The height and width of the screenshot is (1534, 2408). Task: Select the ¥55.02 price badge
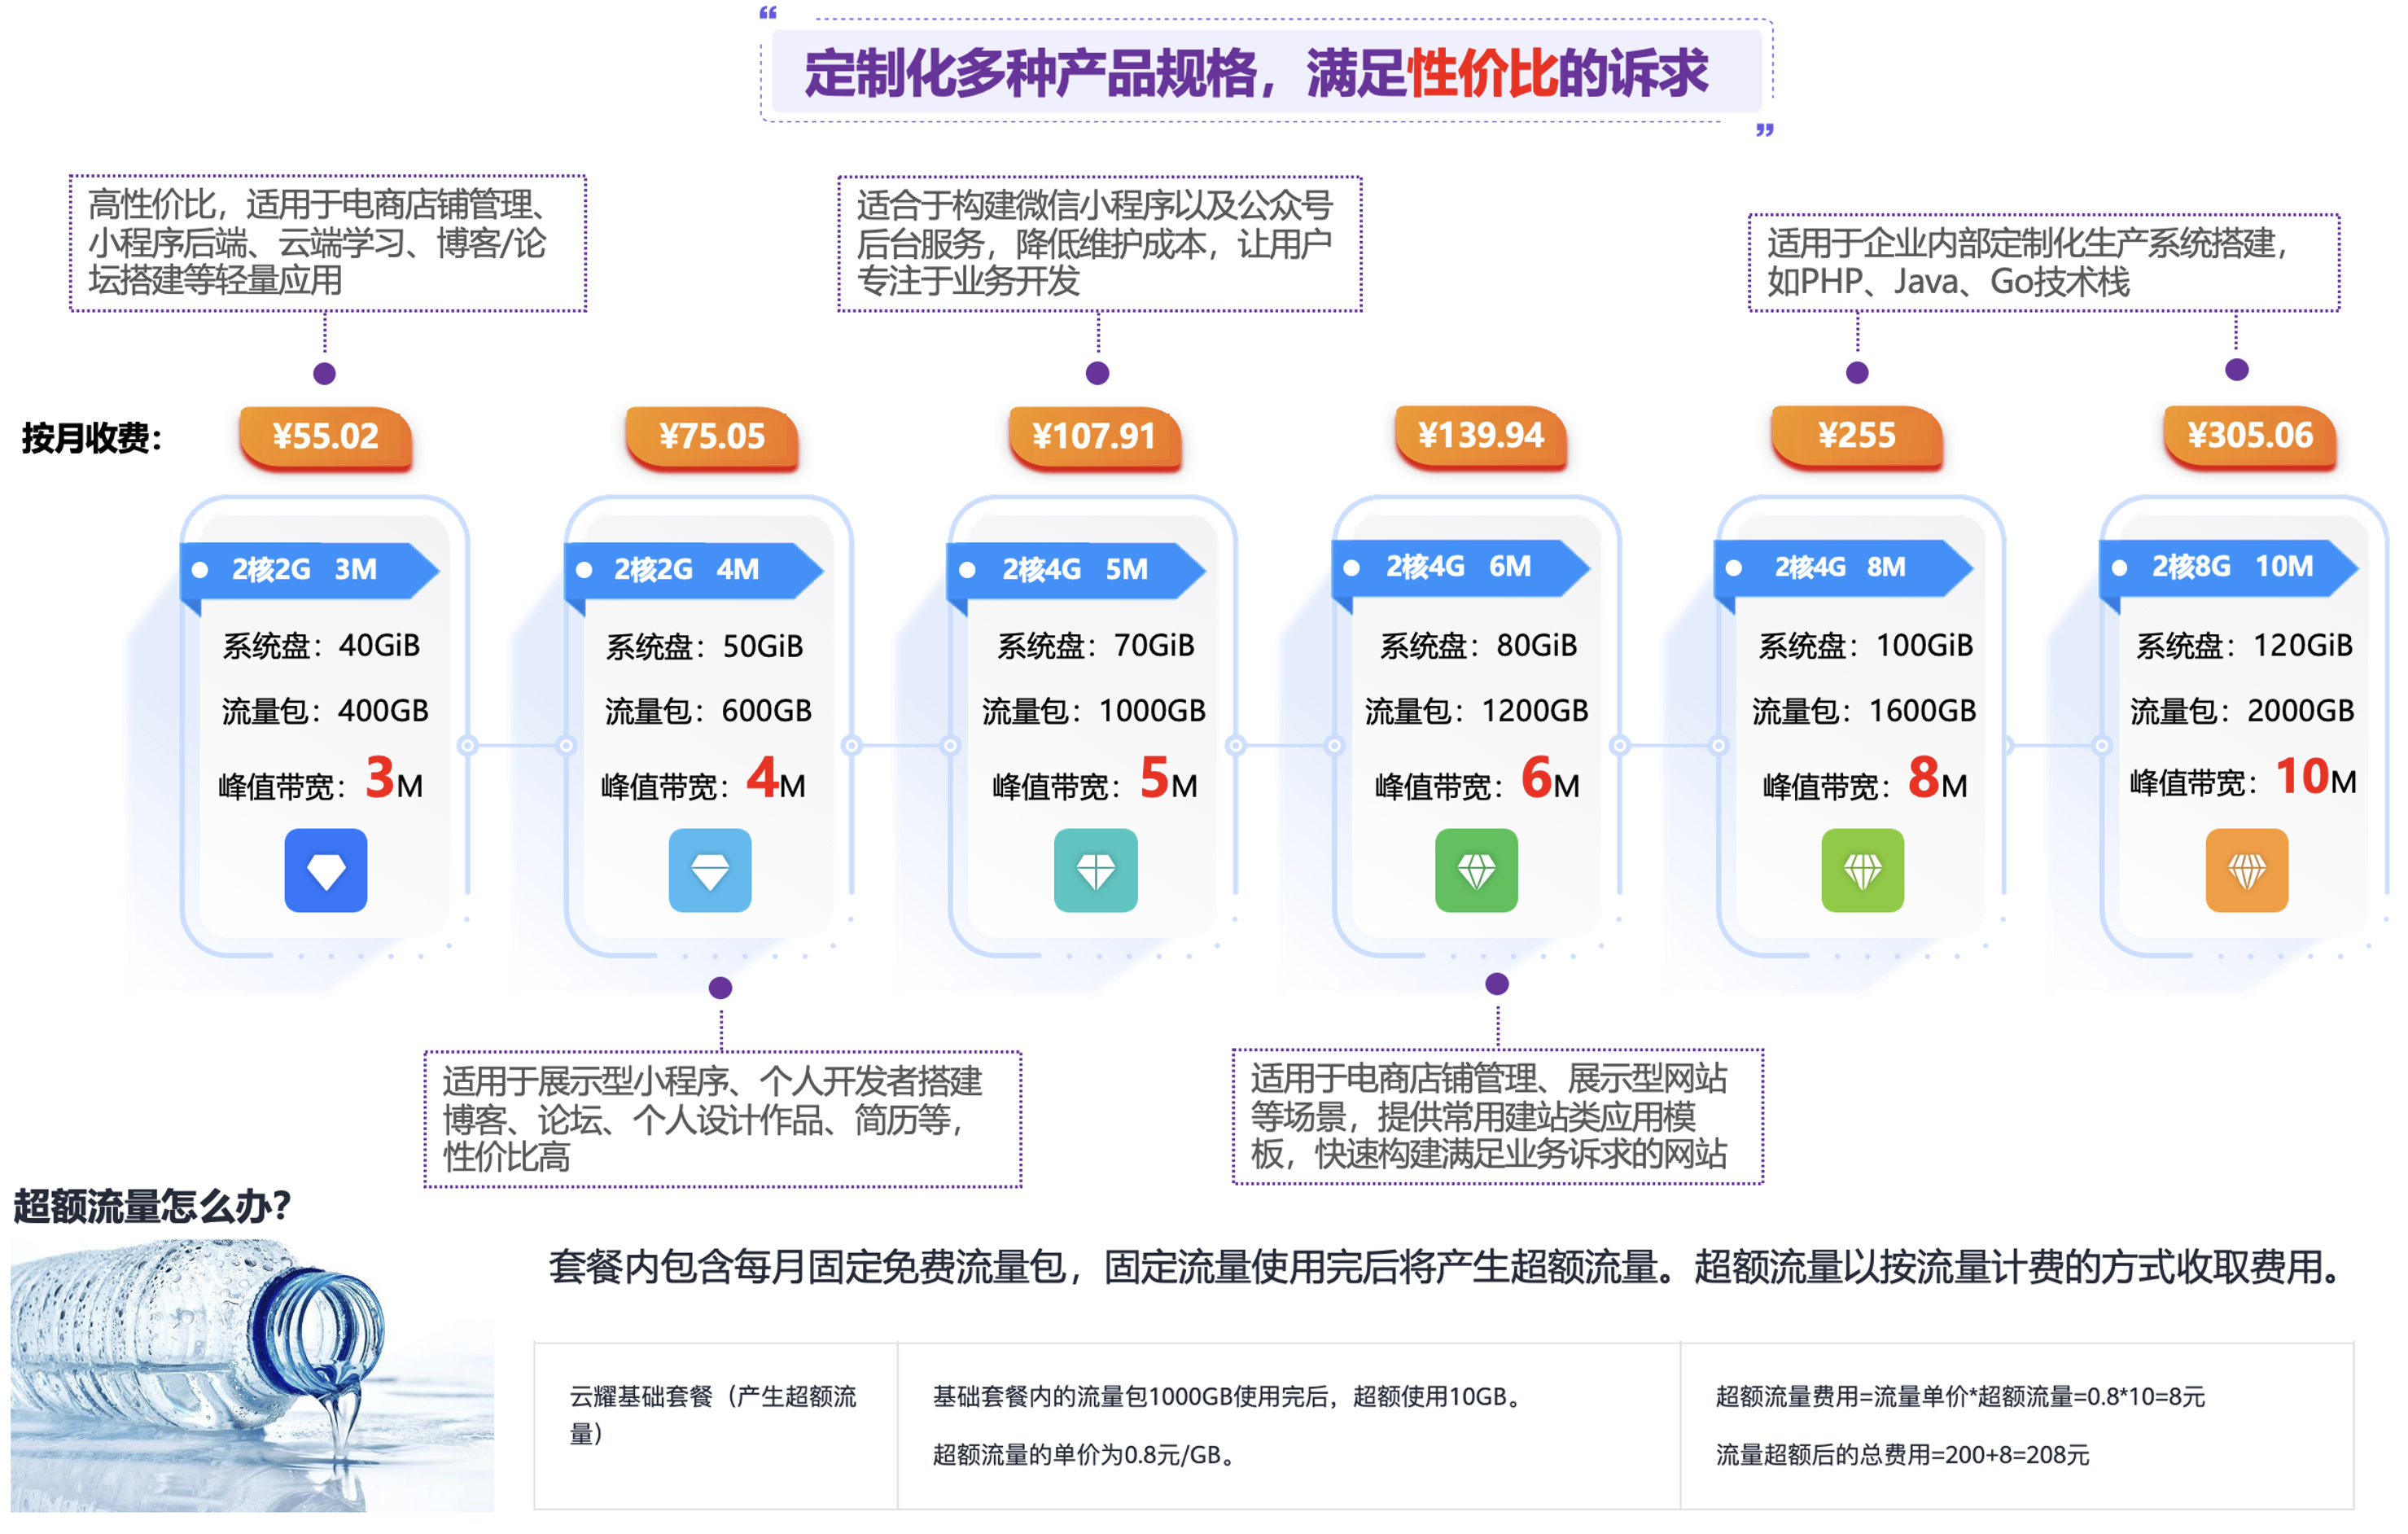click(x=326, y=437)
